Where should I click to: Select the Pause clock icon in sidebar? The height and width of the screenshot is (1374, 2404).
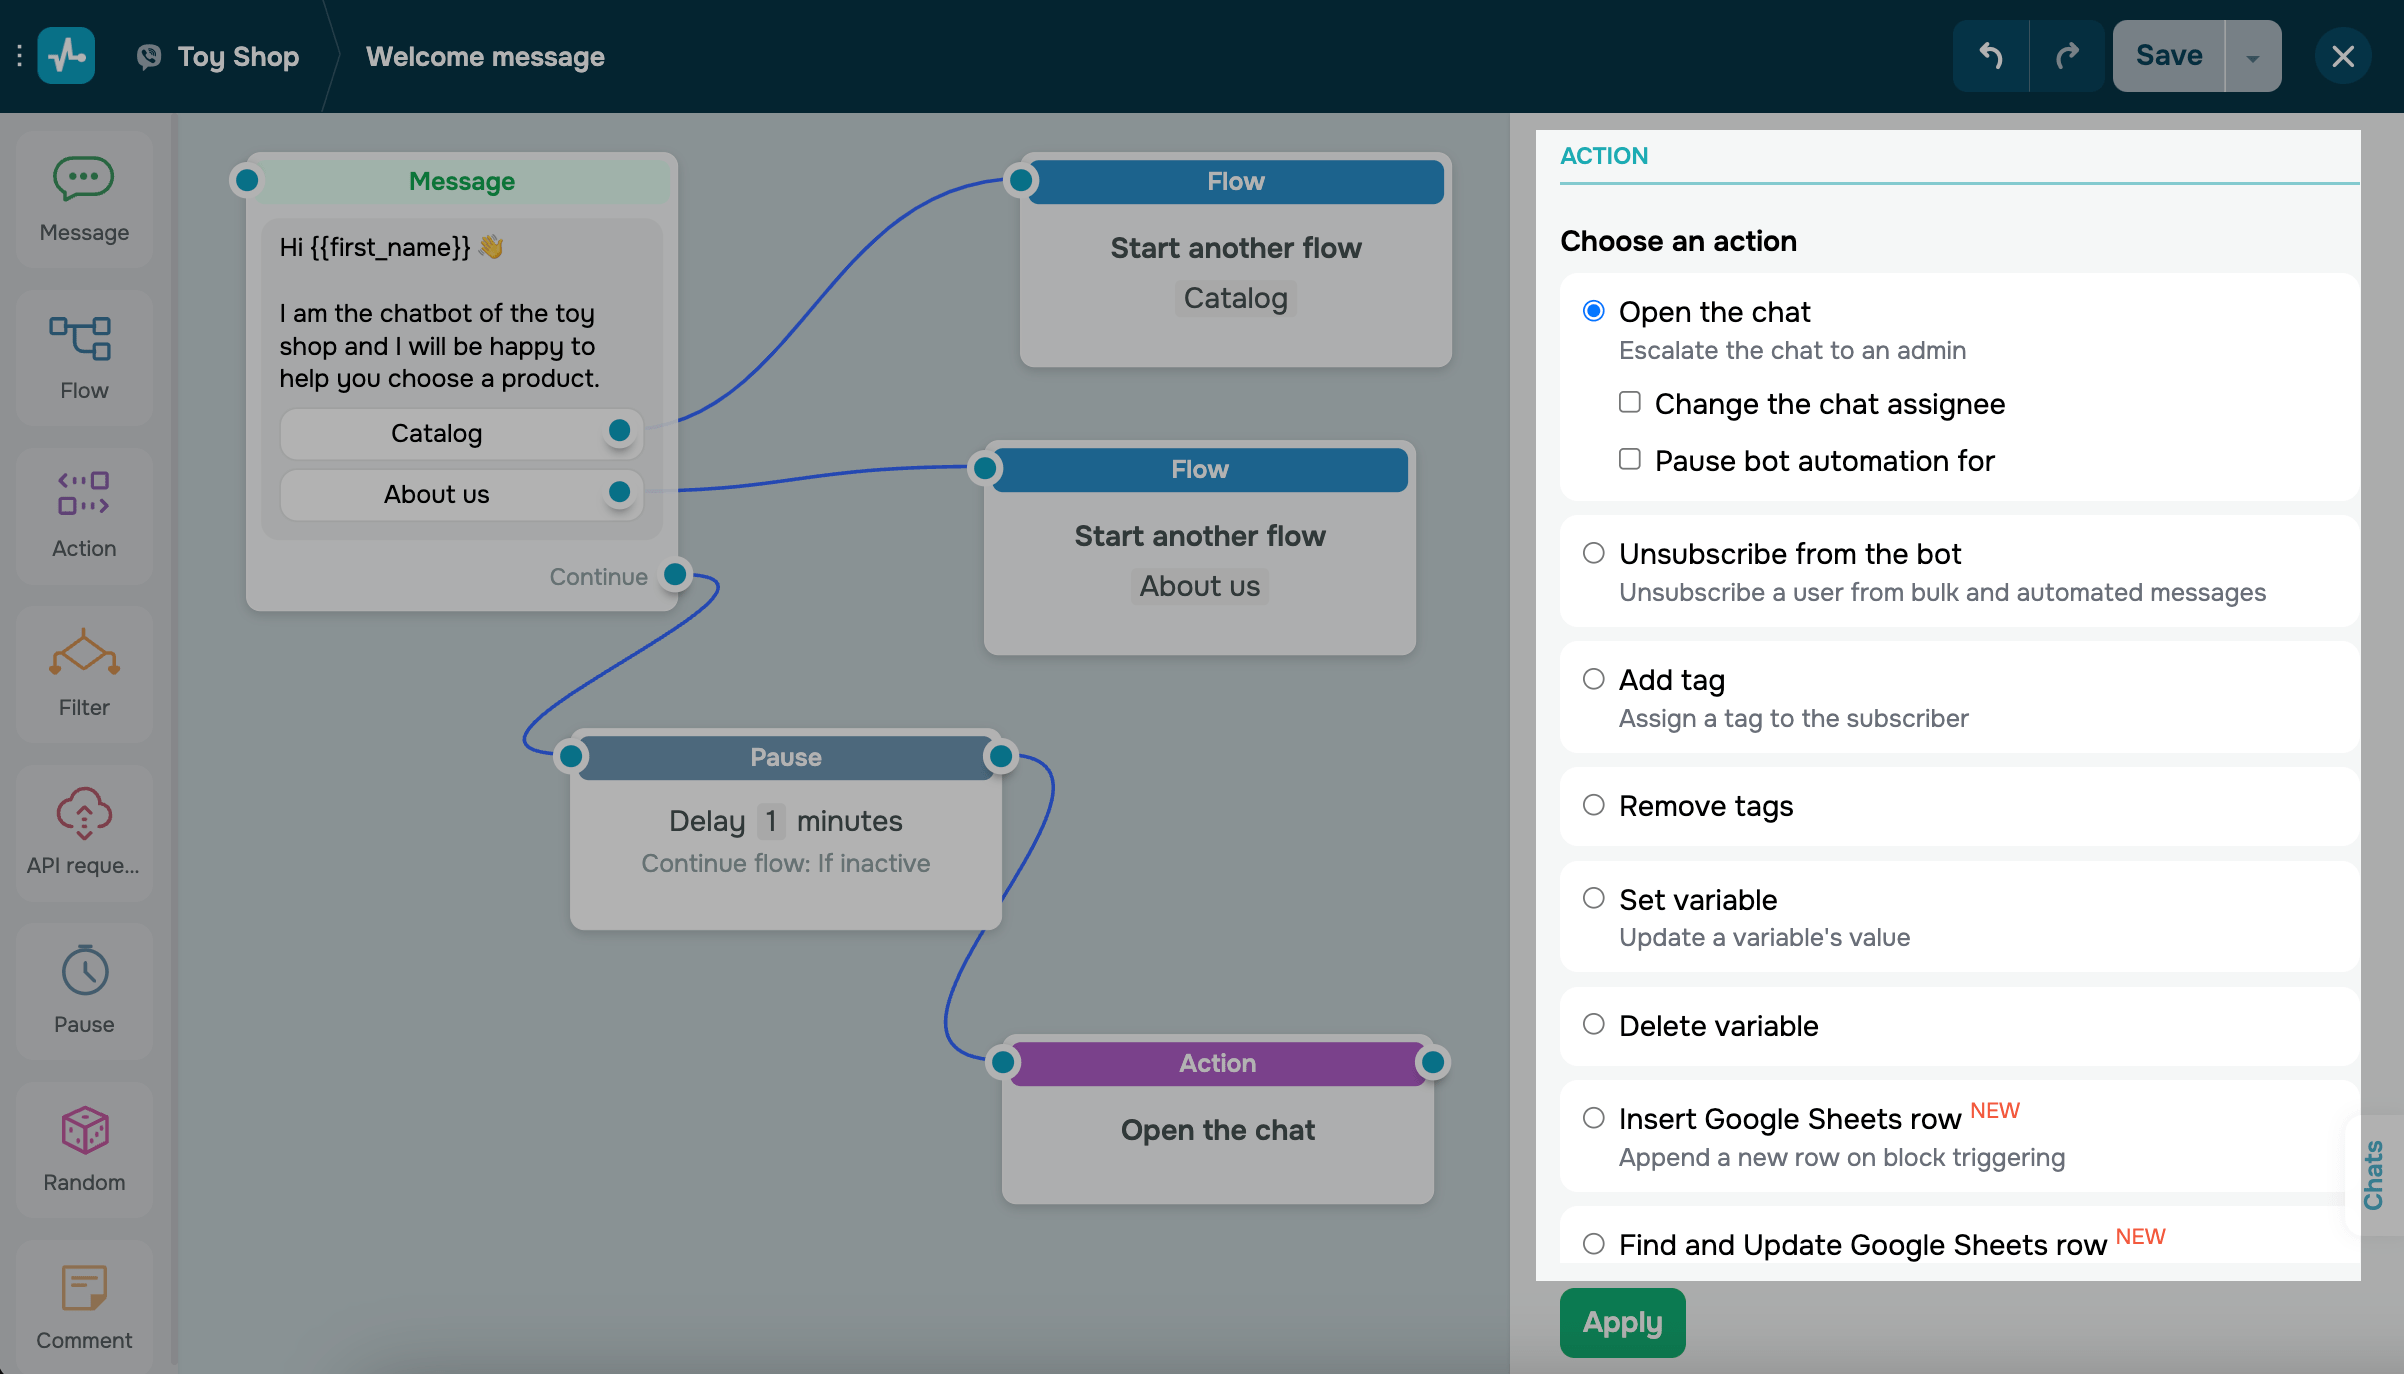point(84,970)
